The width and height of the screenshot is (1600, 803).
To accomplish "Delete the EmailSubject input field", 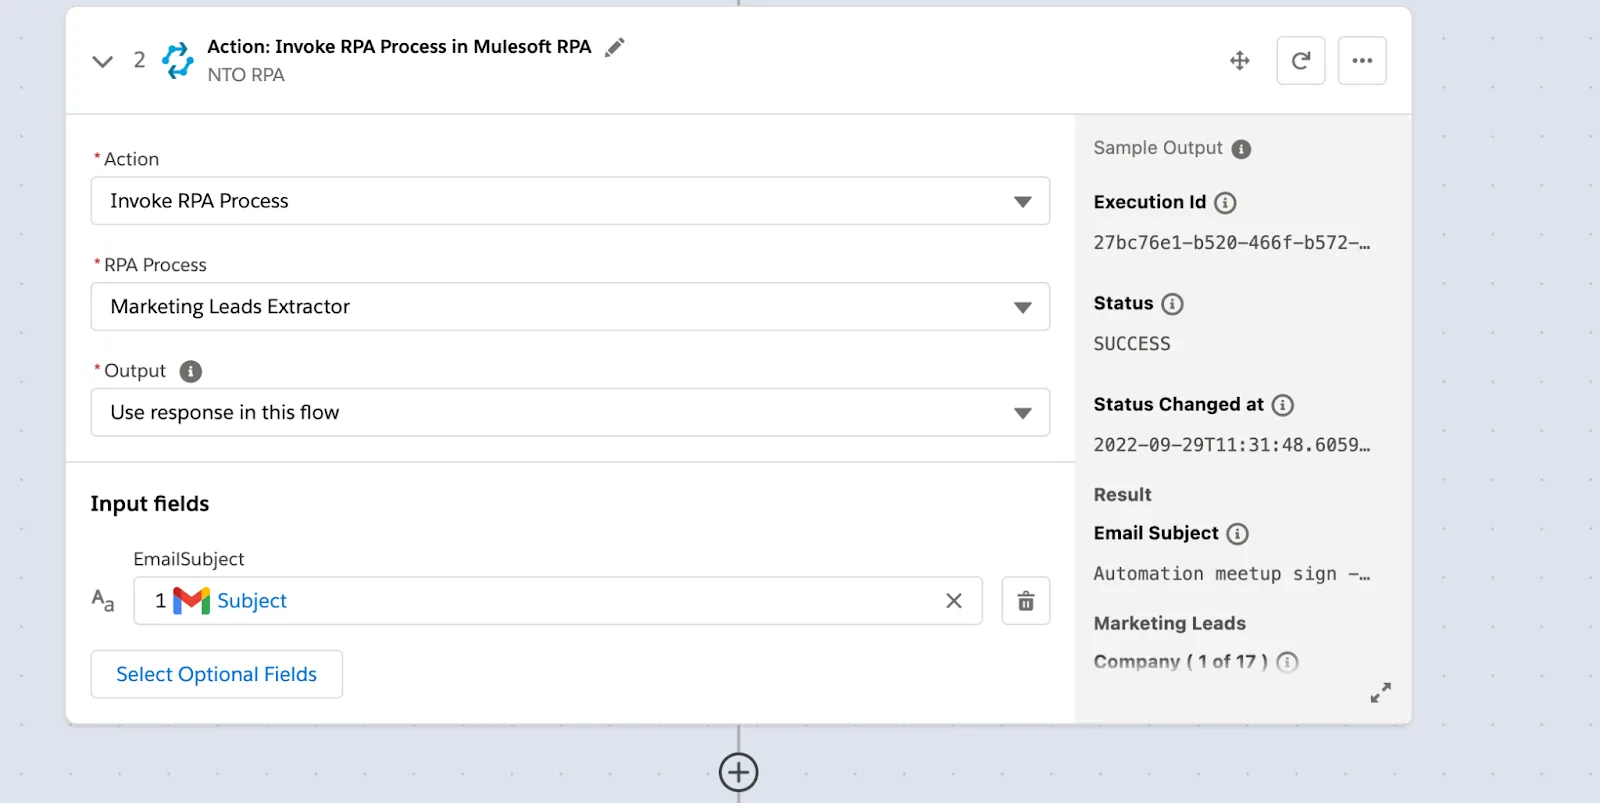I will click(1026, 601).
